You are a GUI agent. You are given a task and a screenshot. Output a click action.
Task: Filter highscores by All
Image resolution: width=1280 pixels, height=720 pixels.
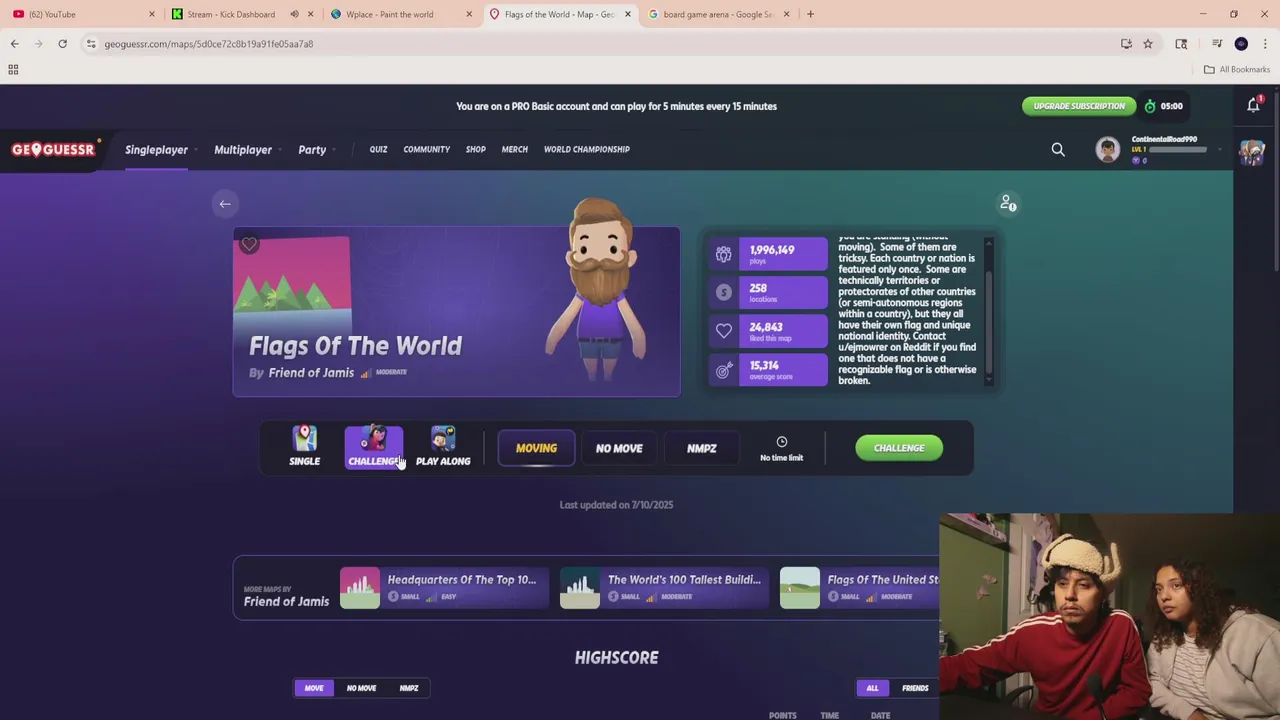pos(872,688)
